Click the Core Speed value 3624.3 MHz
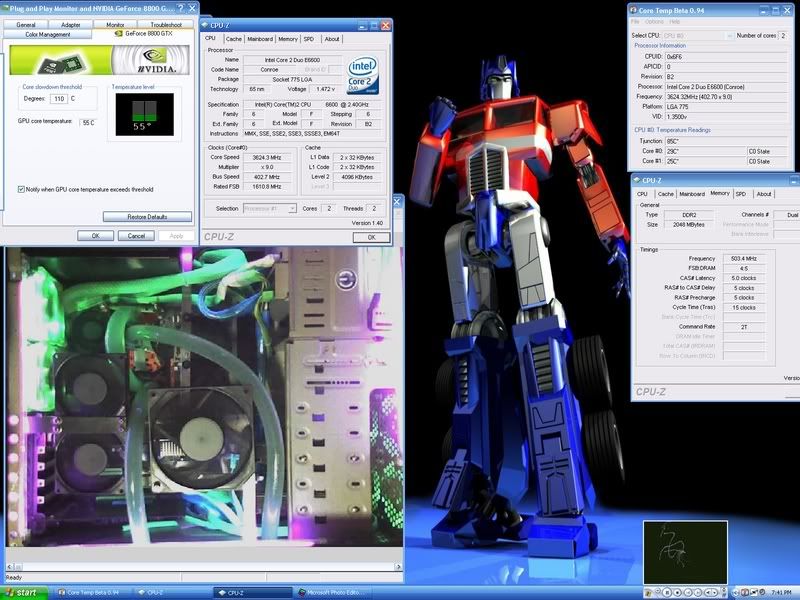 [x=268, y=157]
